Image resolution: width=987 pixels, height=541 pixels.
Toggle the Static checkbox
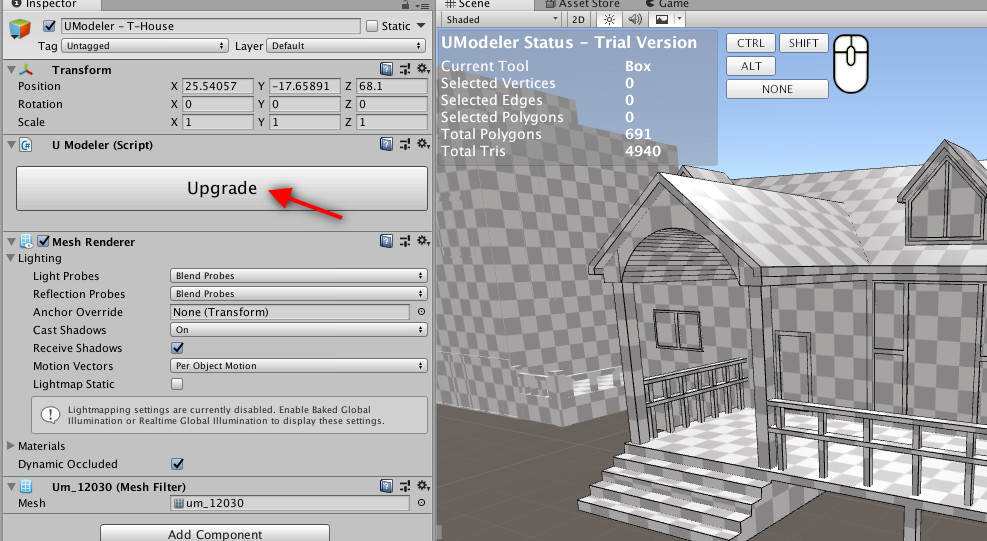[x=372, y=26]
